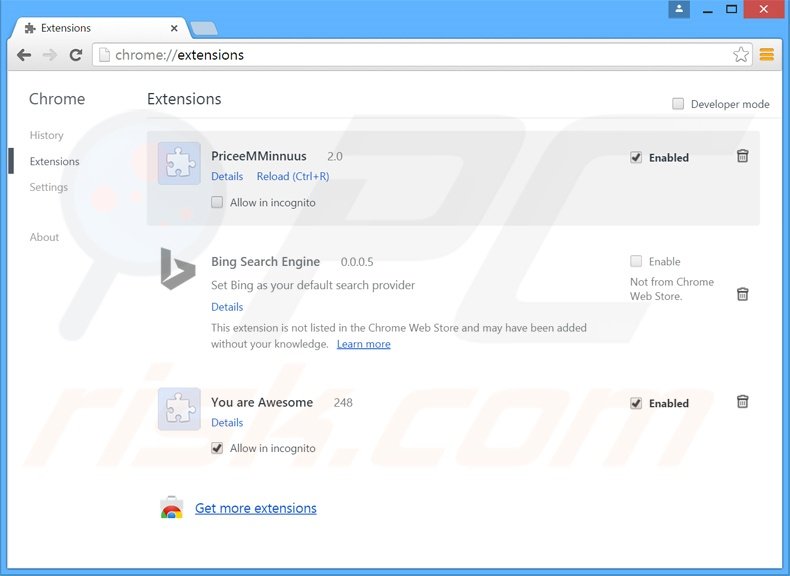Uncheck Enabled for PriceeMMinnuus
The width and height of the screenshot is (790, 576).
636,158
